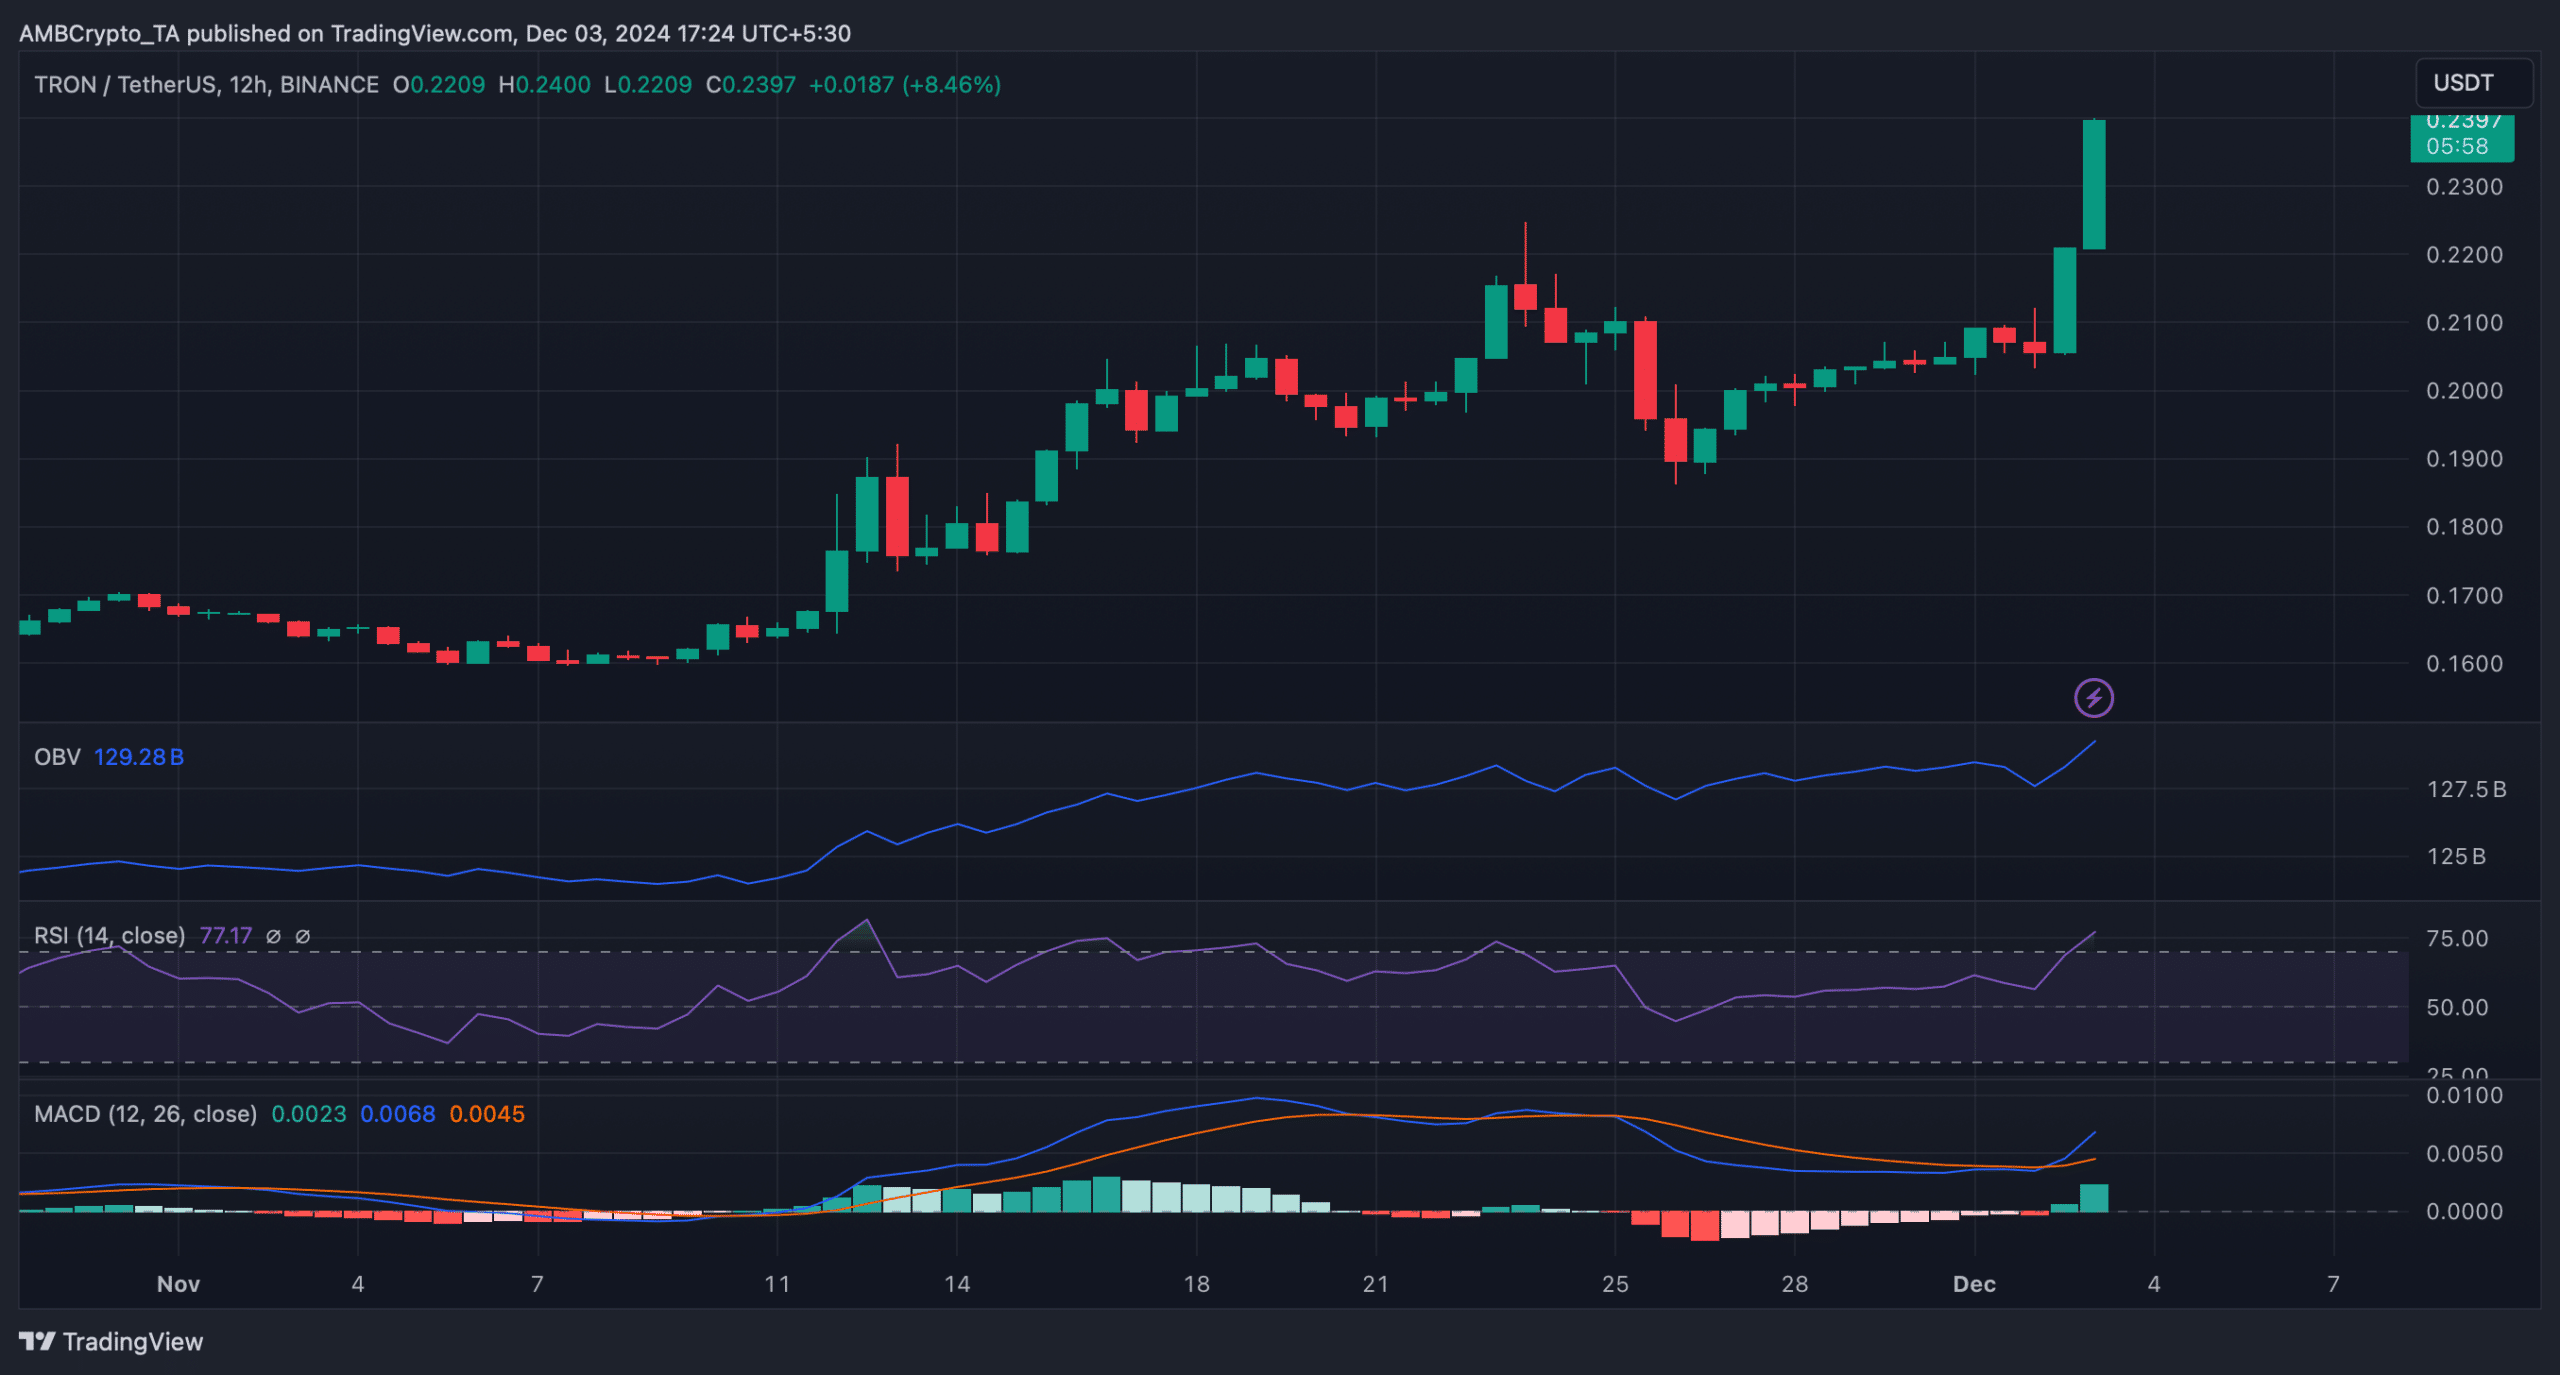The image size is (2560, 1375).
Task: Click the 0.1600 price axis label
Action: 2465,664
